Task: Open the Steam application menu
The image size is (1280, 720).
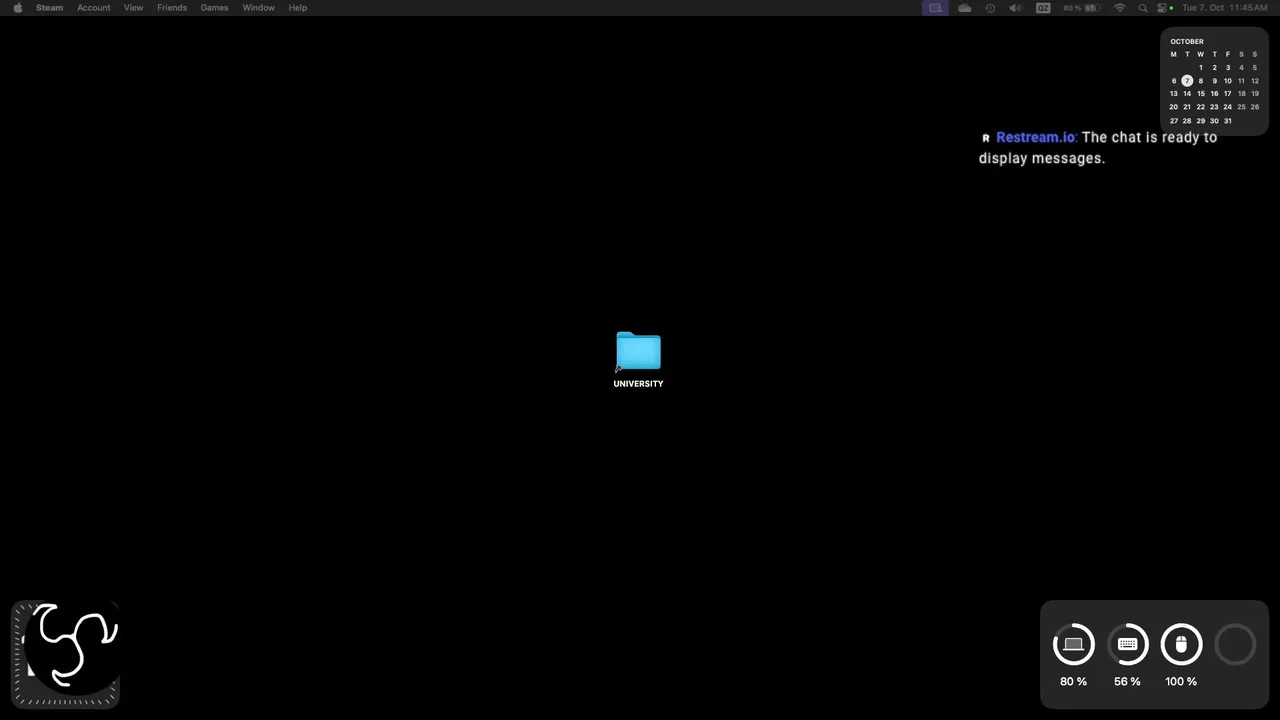Action: point(49,7)
